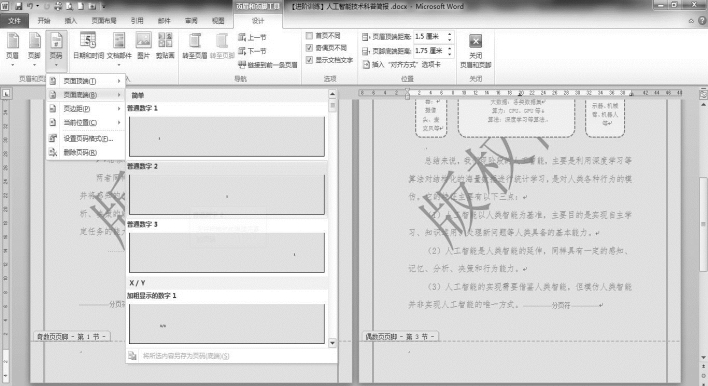
Task: Choose 设置页码格式 from the menu
Action: click(x=85, y=139)
